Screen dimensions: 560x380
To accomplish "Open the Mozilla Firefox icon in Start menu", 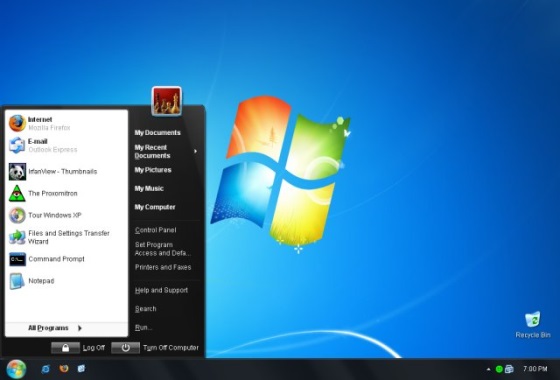I will [17, 123].
